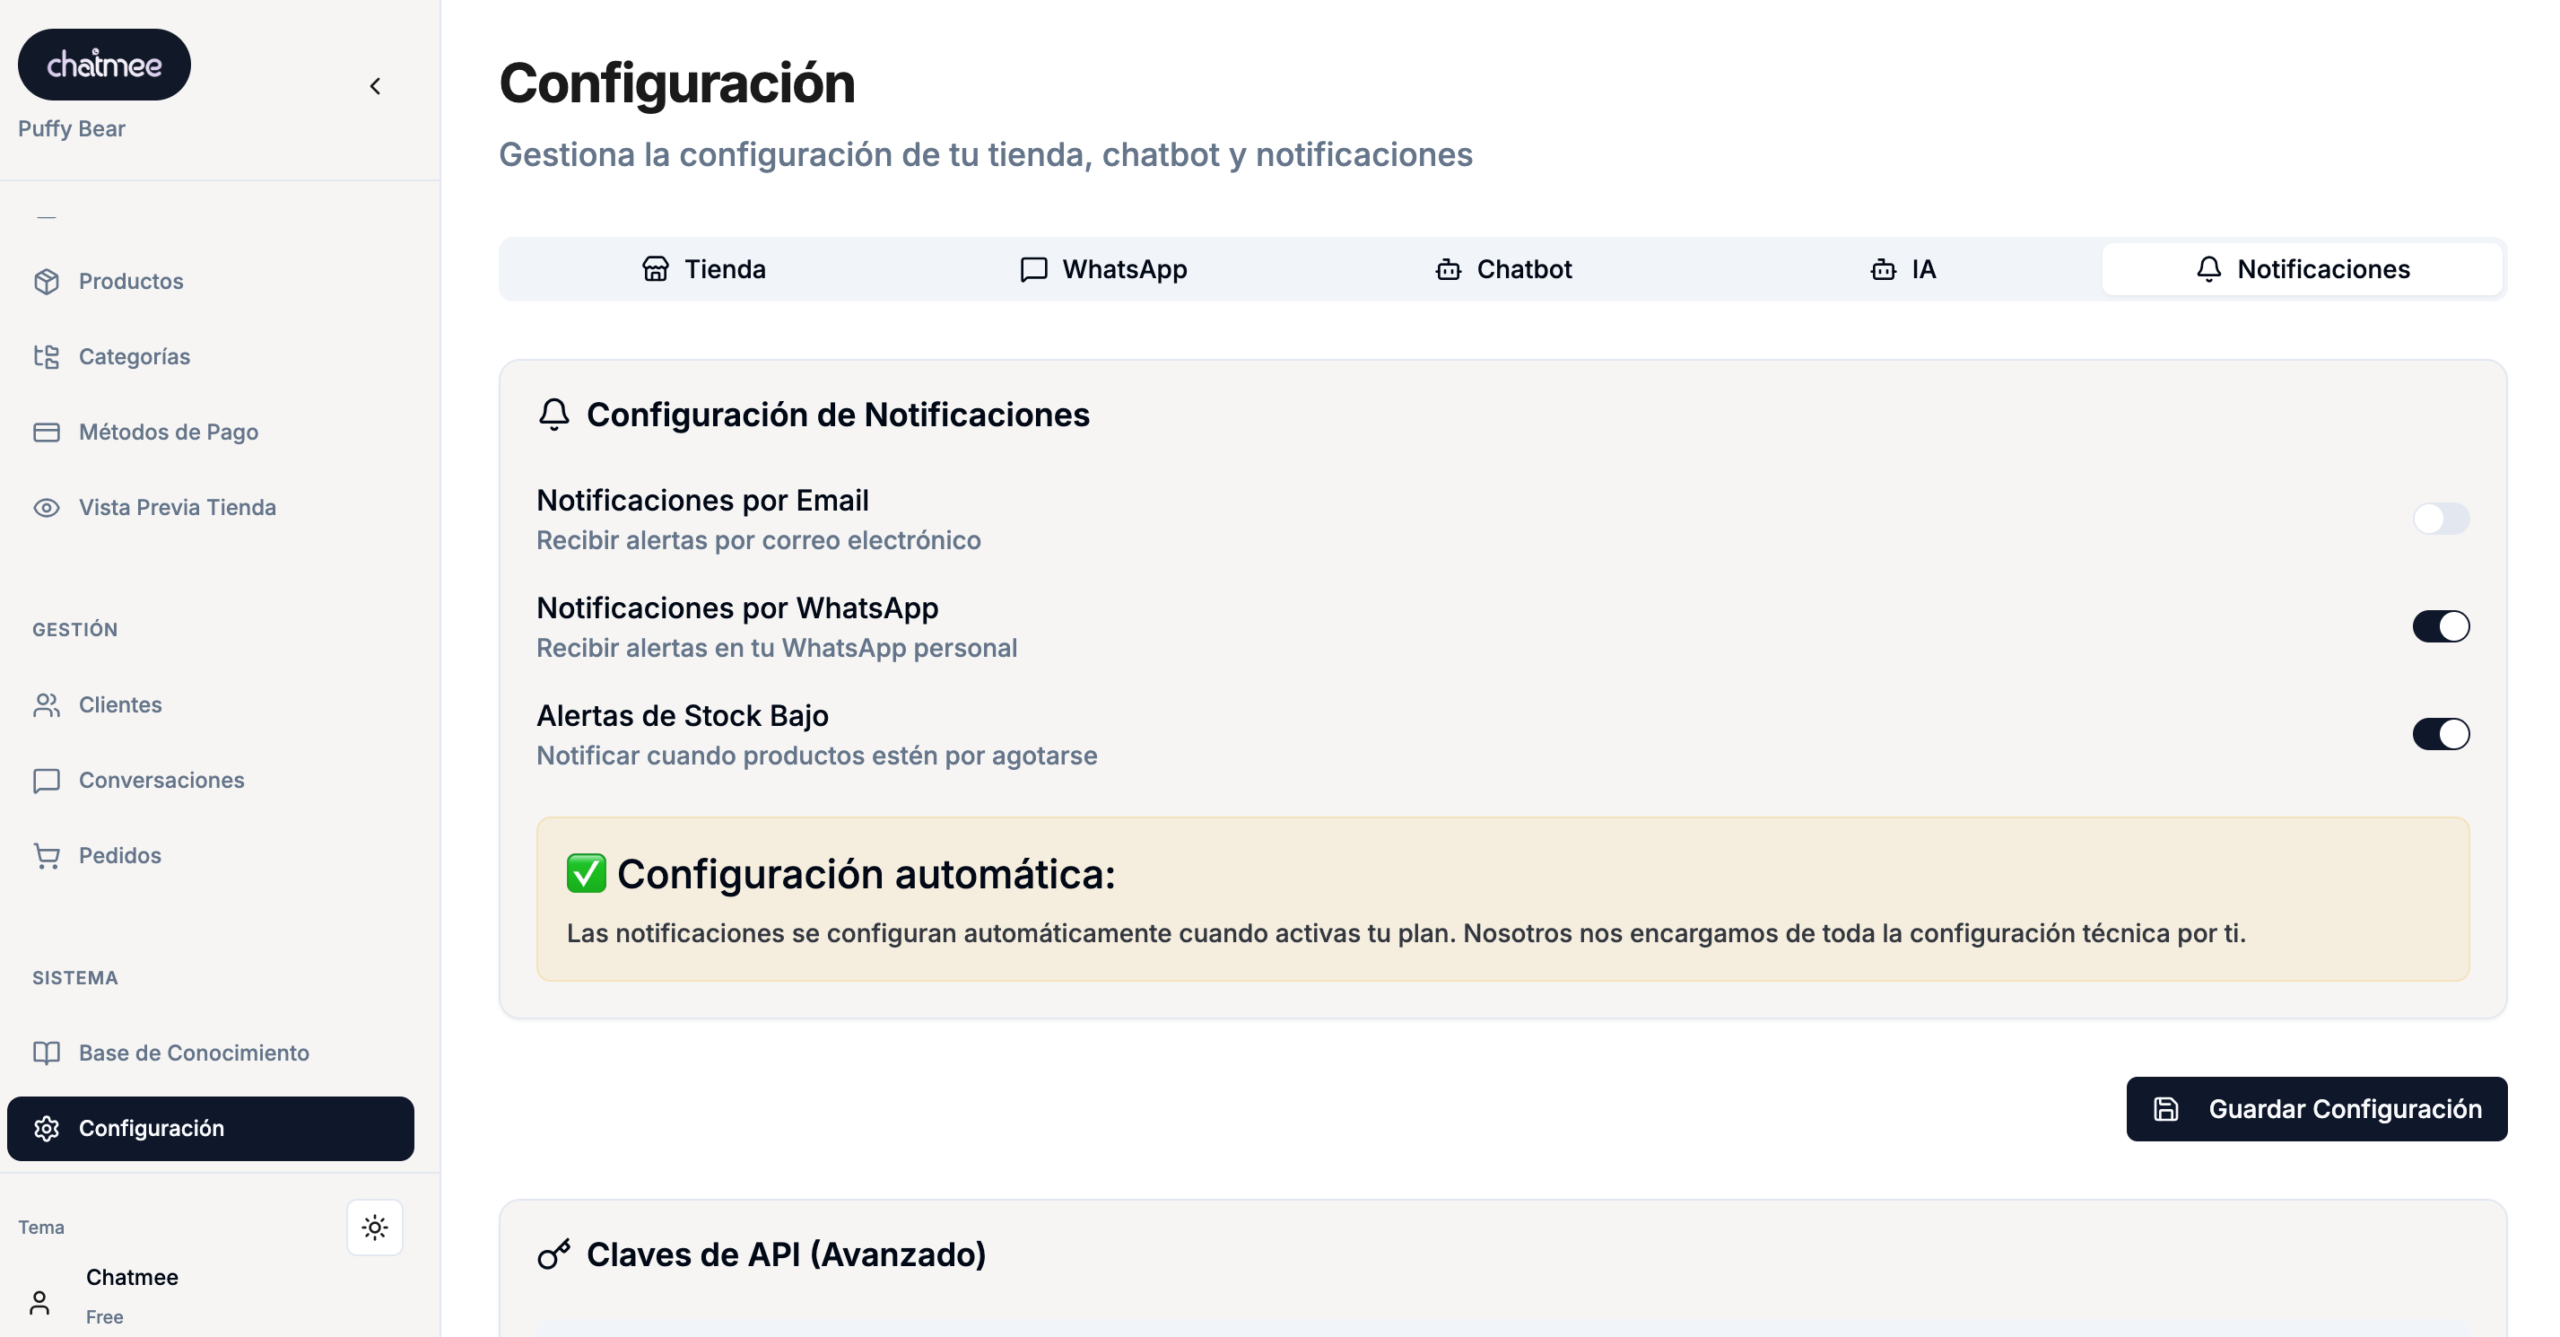This screenshot has width=2560, height=1337.
Task: Open Categorías via its tree icon
Action: click(46, 356)
